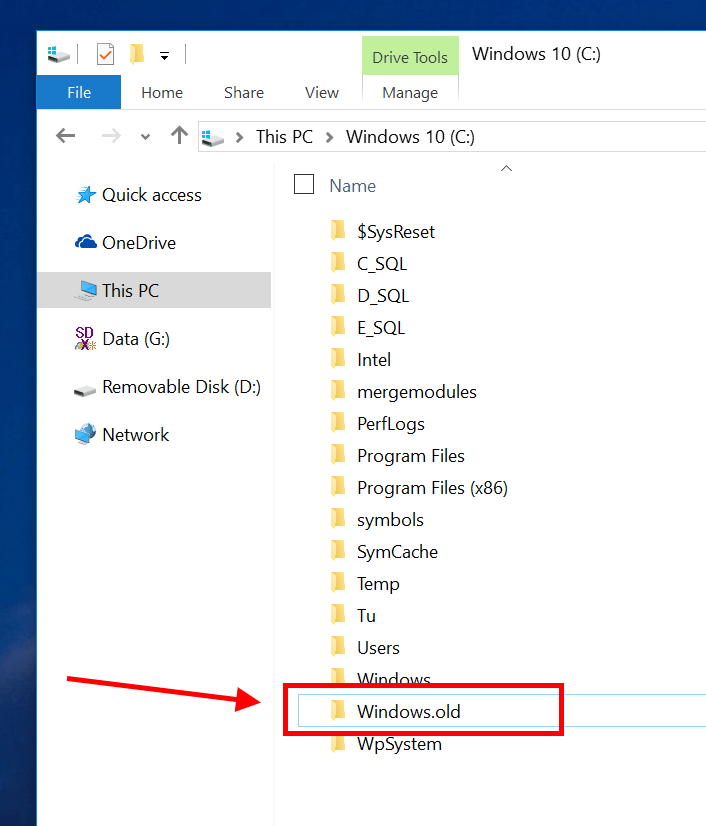
Task: Select the mergemodules folder icon
Action: [338, 390]
